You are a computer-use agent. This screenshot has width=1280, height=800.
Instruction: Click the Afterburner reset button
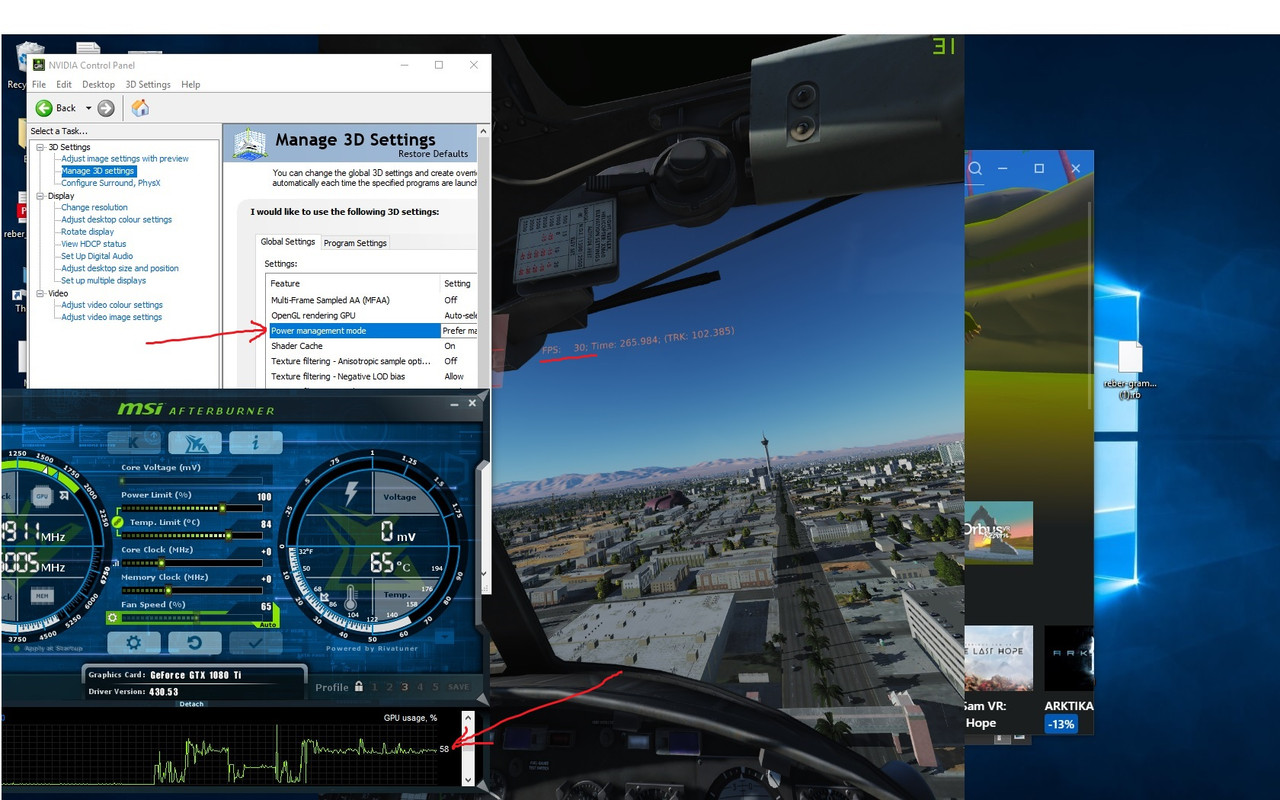pos(195,643)
